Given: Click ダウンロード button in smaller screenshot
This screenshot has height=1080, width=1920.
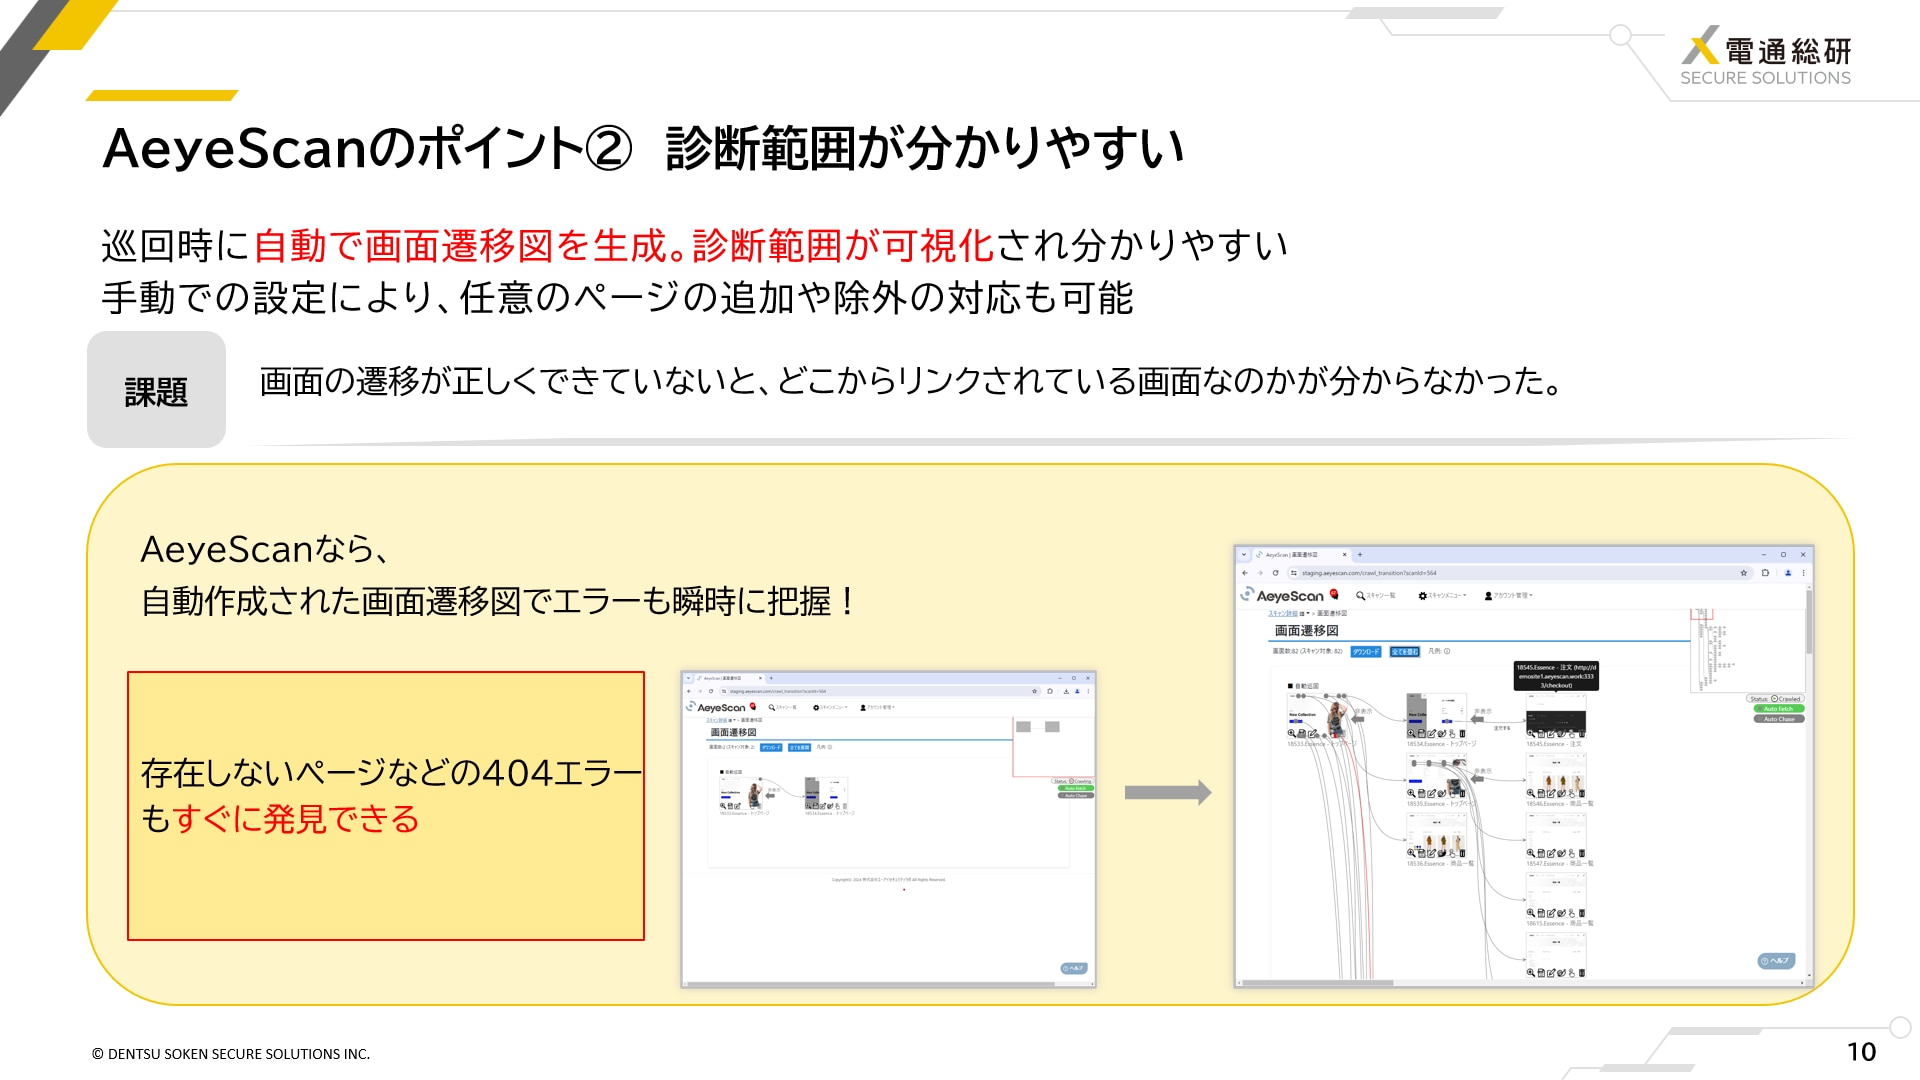Looking at the screenshot, I should (771, 747).
